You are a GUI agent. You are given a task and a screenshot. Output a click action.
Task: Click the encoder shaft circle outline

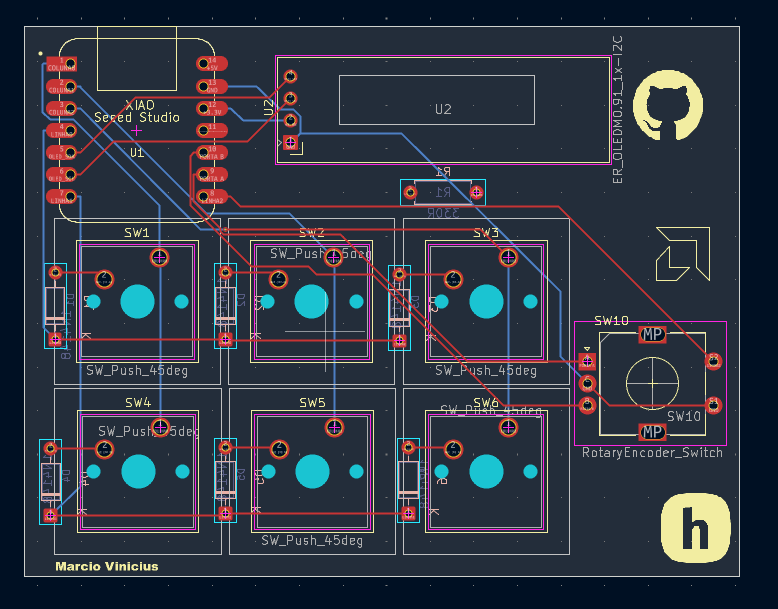652,383
